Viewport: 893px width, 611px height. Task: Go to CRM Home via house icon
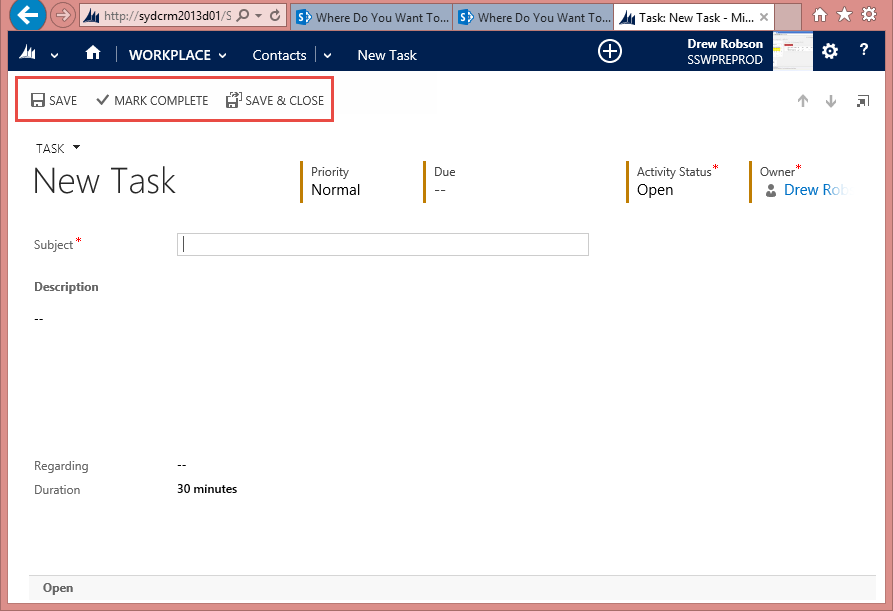(93, 54)
